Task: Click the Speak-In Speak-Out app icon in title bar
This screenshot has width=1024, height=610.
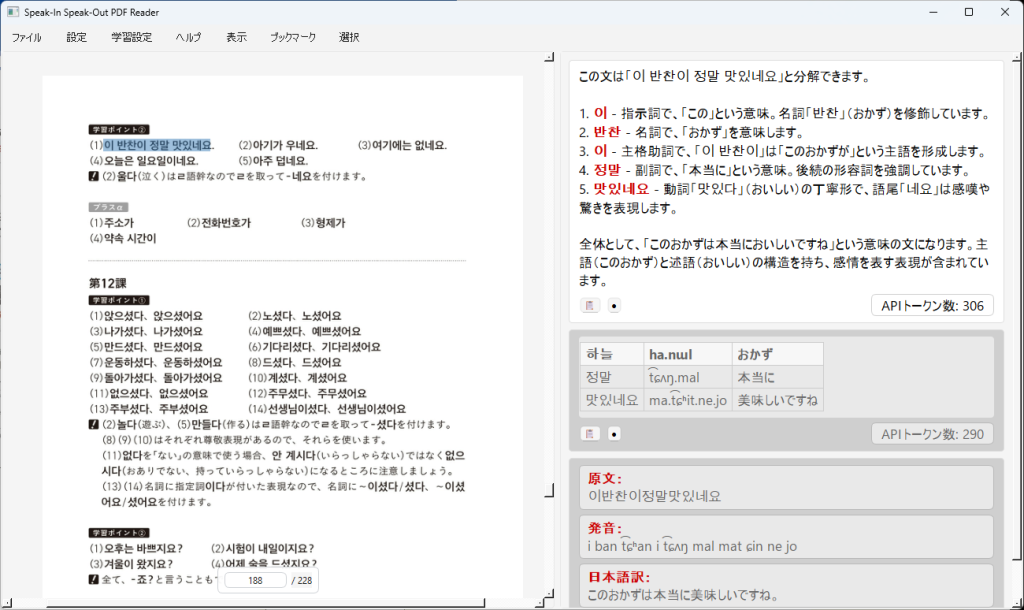Action: click(12, 11)
